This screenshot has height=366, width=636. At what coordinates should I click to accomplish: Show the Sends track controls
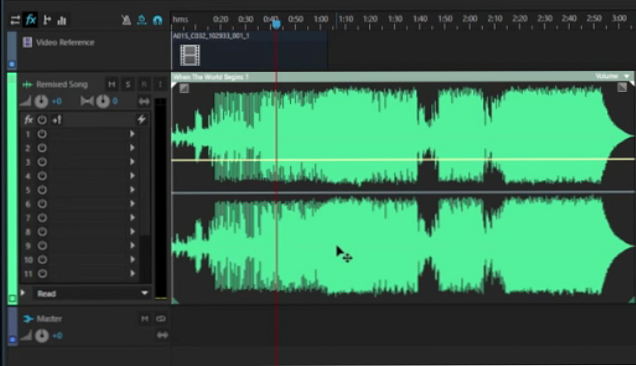(47, 20)
